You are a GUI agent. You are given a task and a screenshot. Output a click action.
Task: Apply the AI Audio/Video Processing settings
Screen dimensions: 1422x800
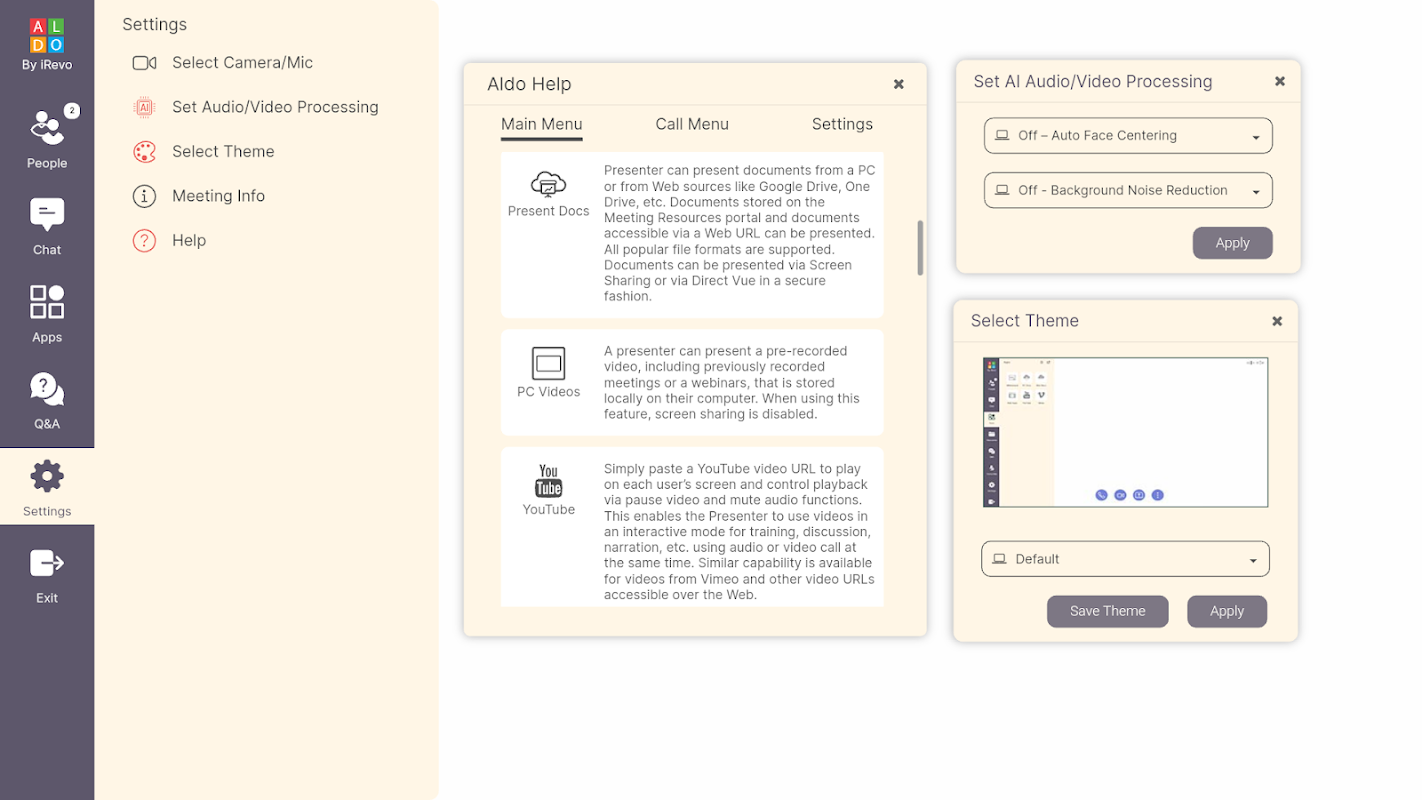click(1232, 243)
